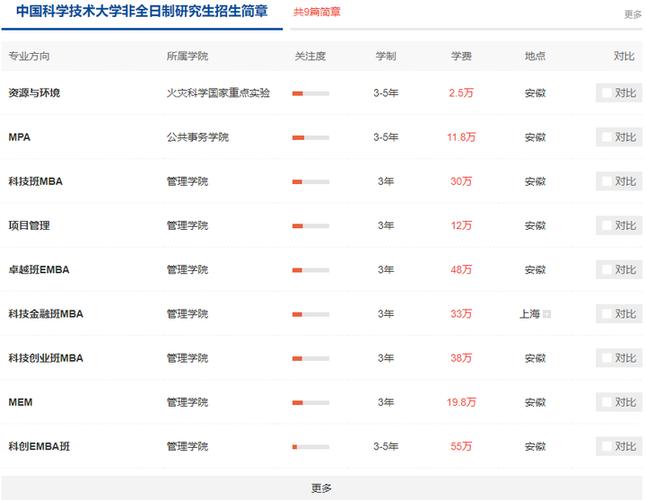Open the MEM program link
The height and width of the screenshot is (500, 646).
(x=20, y=402)
